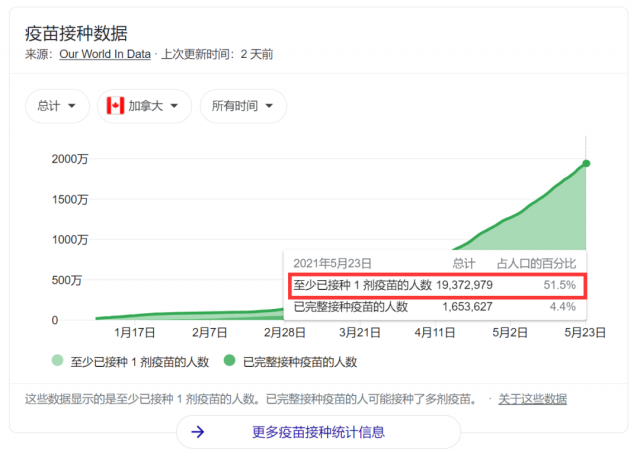Click the x-axis label 5月23日

[x=585, y=332]
